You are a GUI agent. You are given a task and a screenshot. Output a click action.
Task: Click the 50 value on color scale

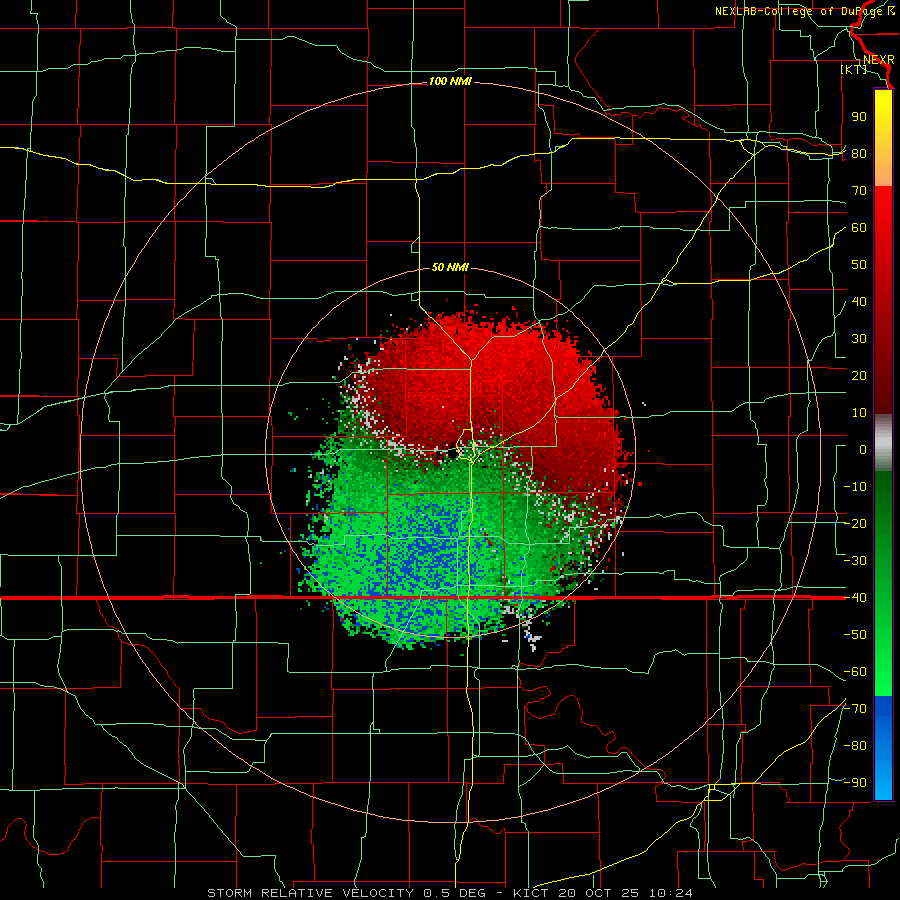(x=859, y=265)
